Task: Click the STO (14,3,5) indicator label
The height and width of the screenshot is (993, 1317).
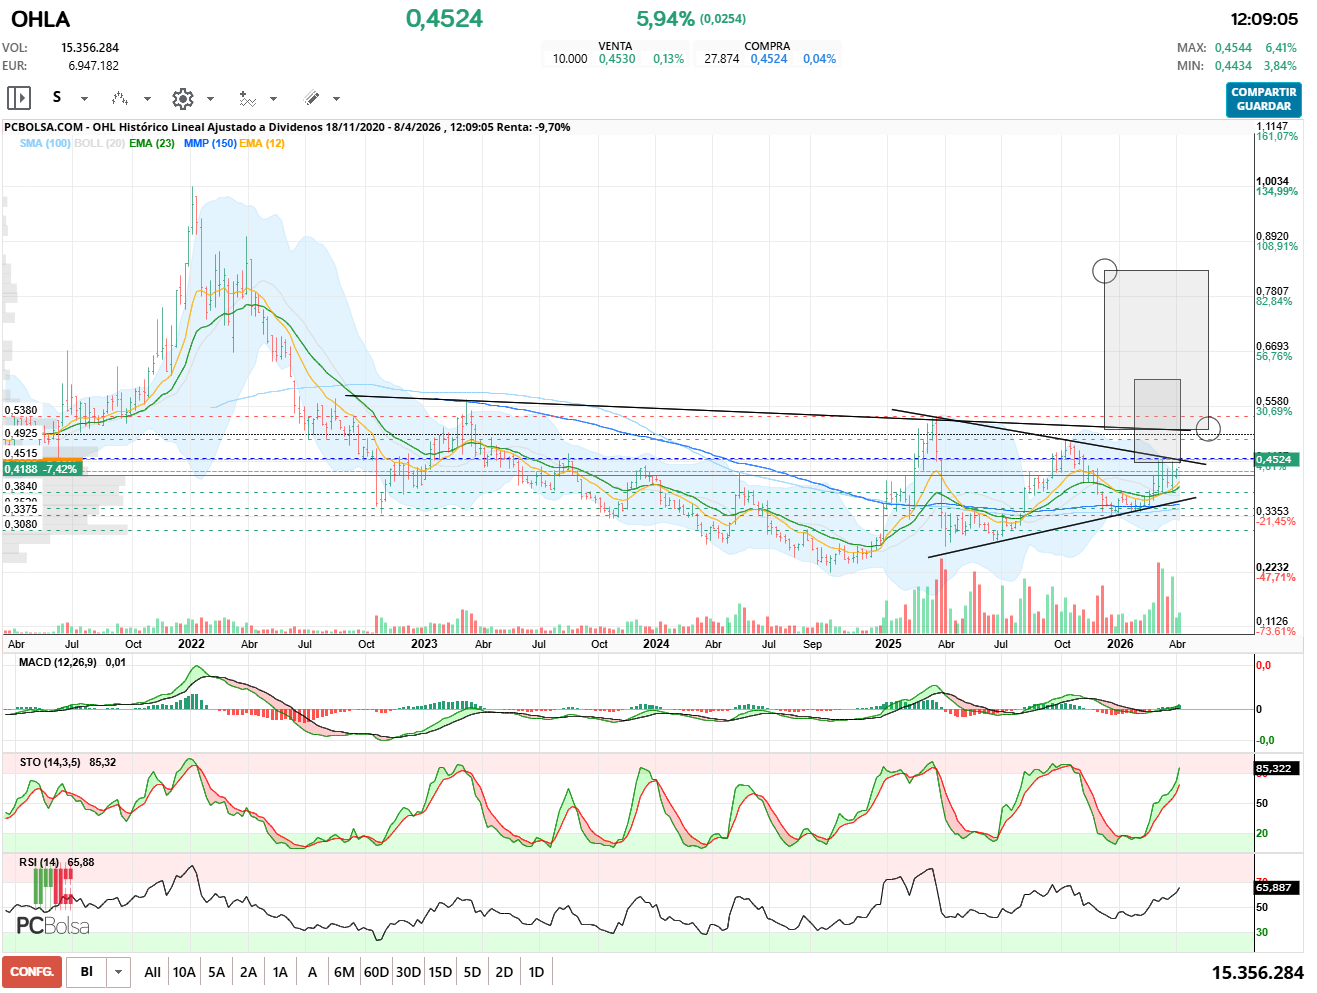Action: [x=50, y=762]
